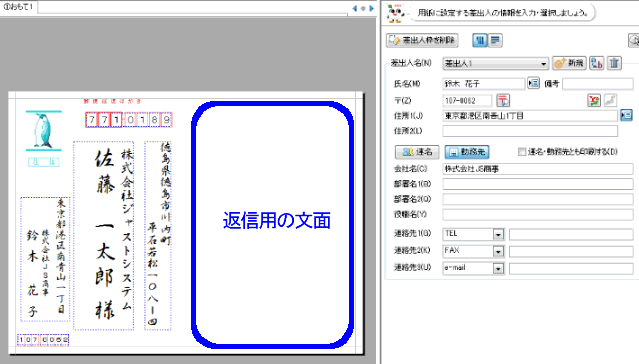The height and width of the screenshot is (364, 639).
Task: Select horizontal writing layout icon
Action: (495, 40)
